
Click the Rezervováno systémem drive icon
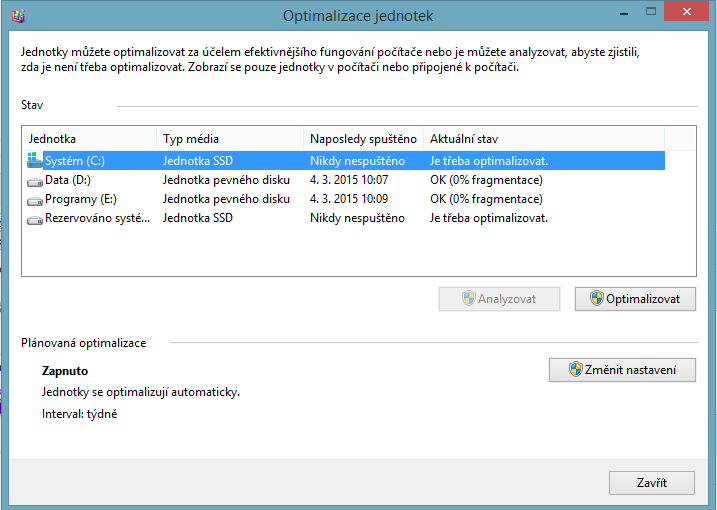35,220
